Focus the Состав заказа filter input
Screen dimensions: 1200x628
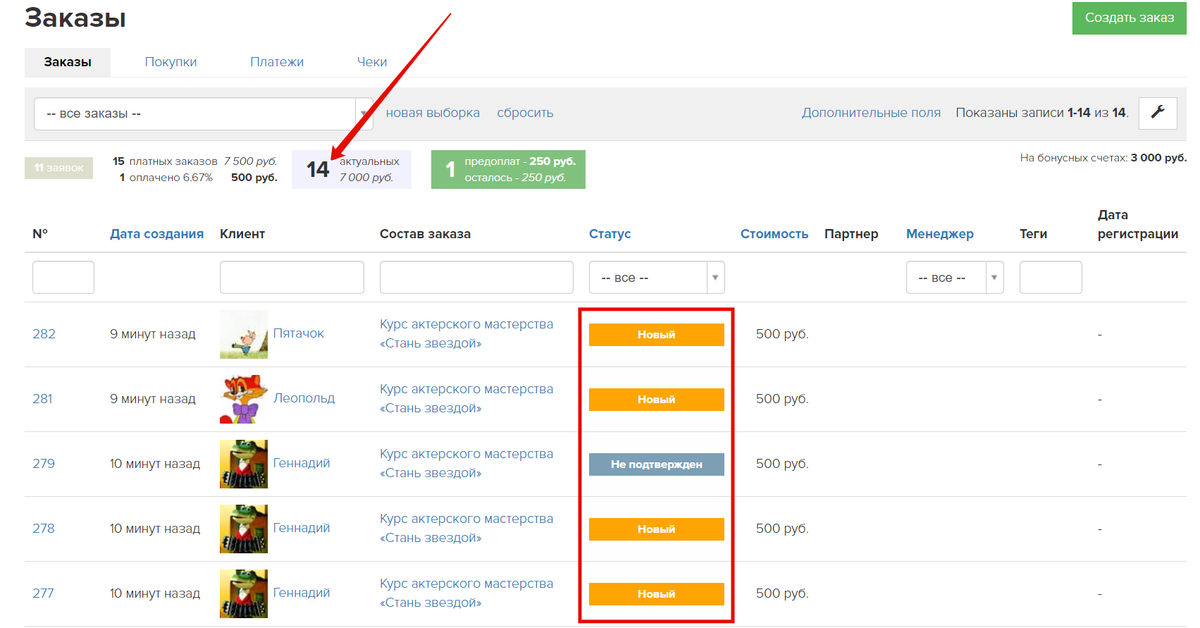coord(477,277)
